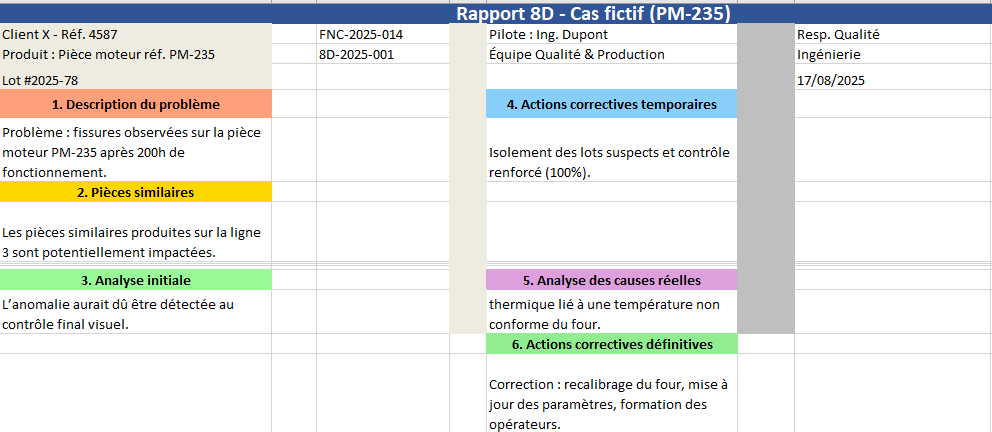
Task: Select the 'Isolement des lots suspects' cell
Action: point(610,162)
